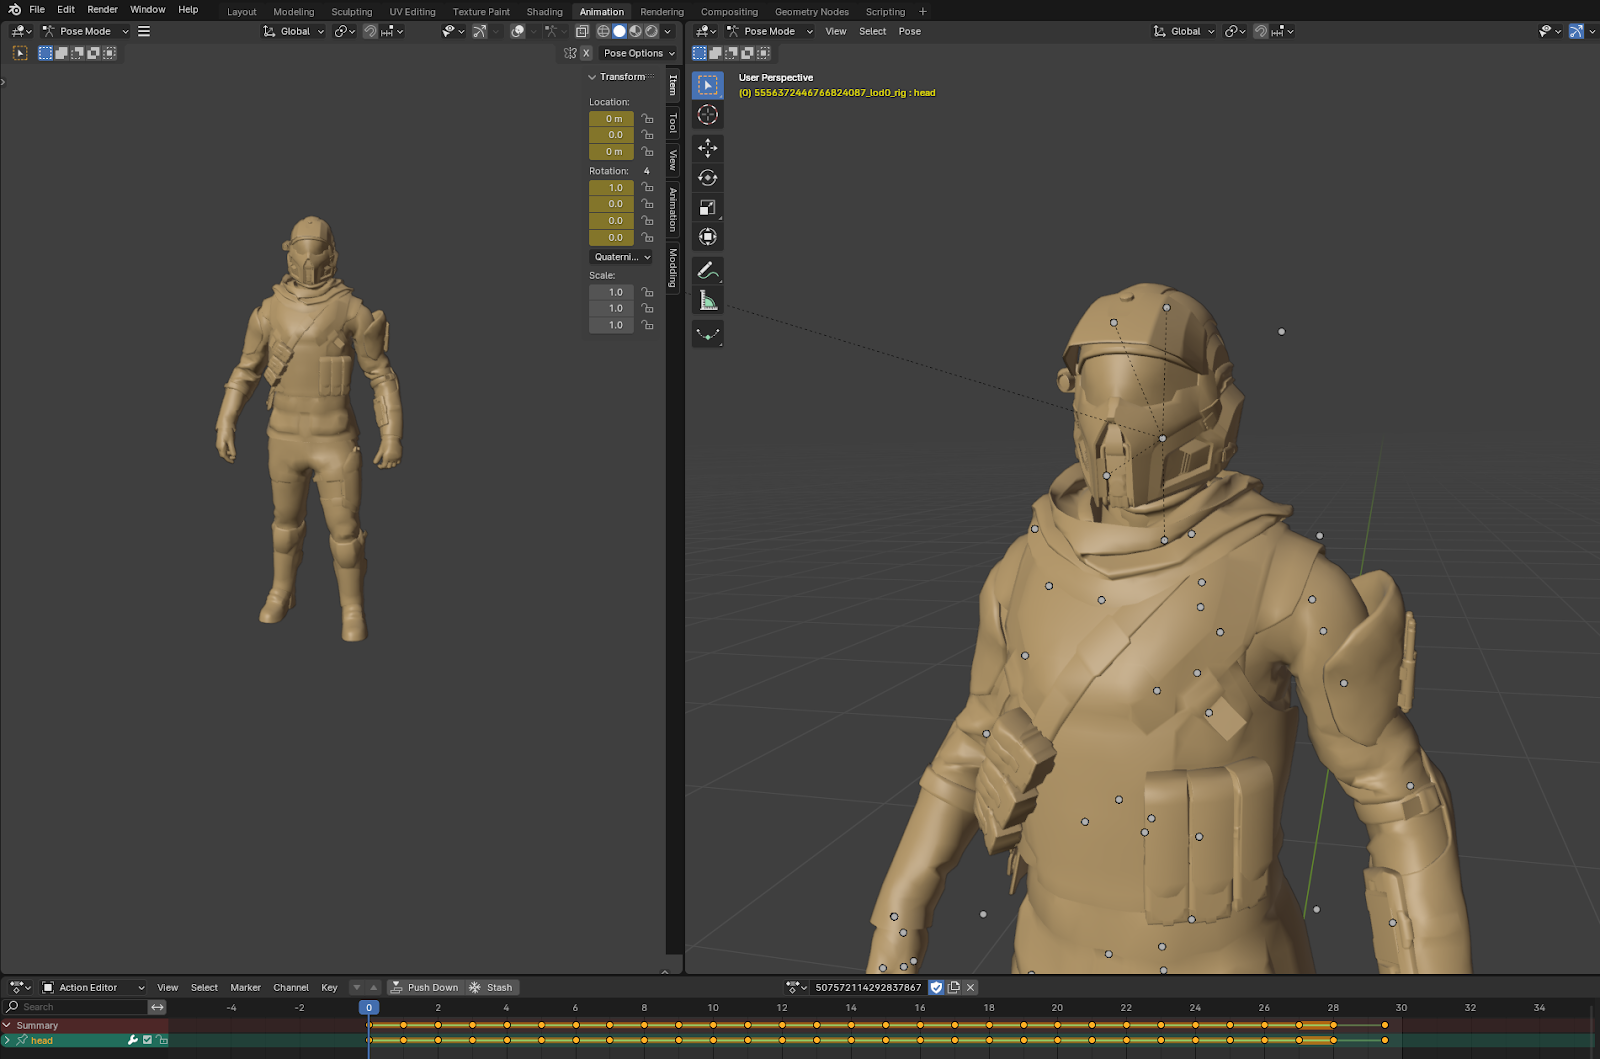Toggle X-axis mirror next to Pose Options
The image size is (1600, 1059).
point(586,53)
